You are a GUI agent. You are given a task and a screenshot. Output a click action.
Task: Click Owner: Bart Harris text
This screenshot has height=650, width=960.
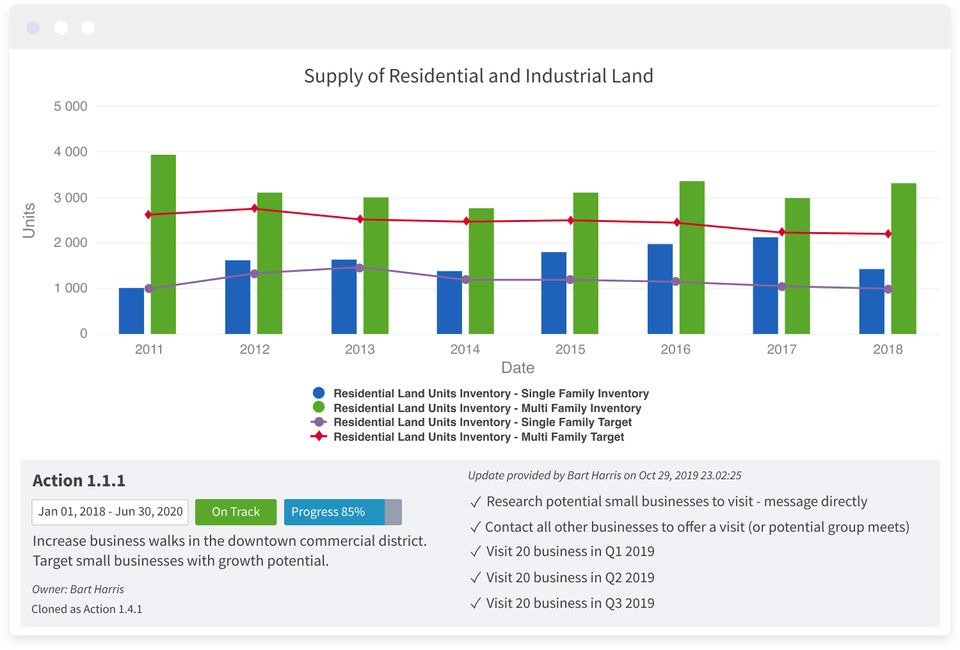click(78, 589)
